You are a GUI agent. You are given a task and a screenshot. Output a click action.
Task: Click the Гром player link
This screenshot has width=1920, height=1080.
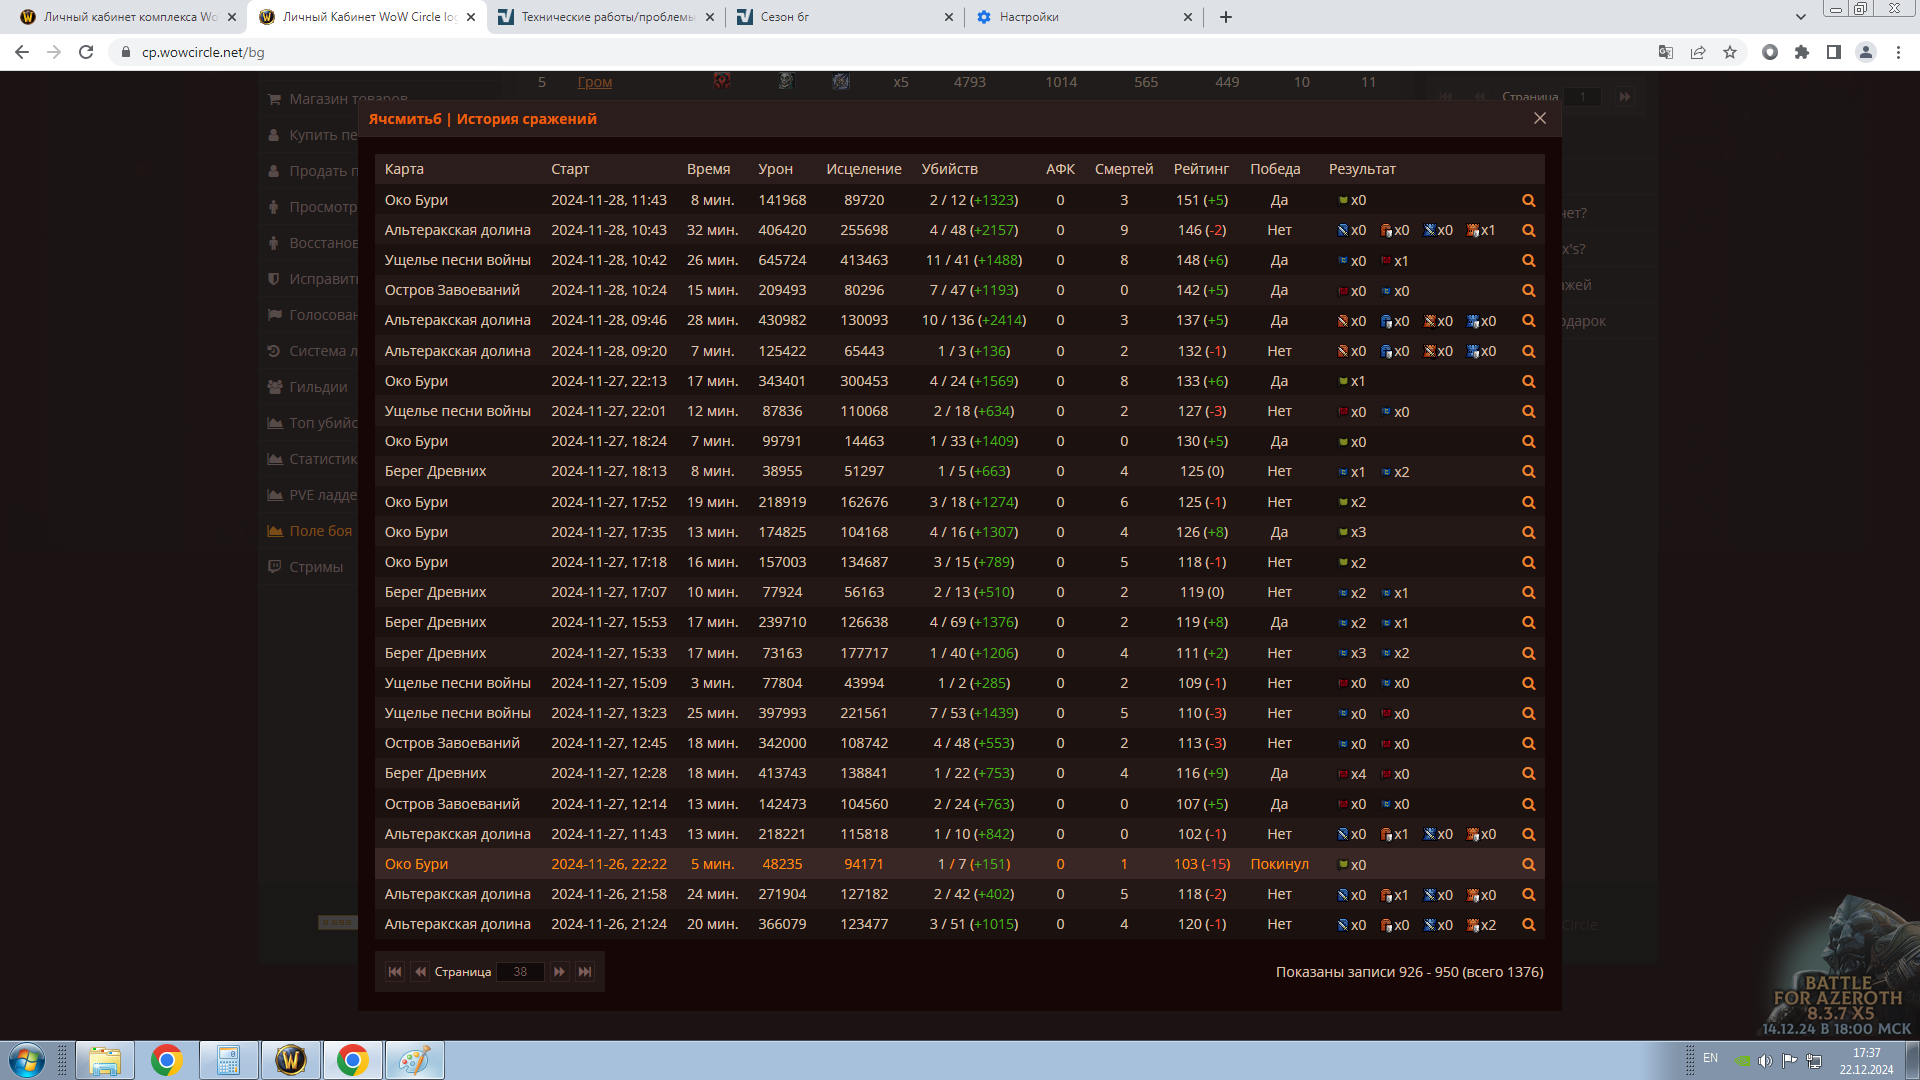(x=594, y=82)
